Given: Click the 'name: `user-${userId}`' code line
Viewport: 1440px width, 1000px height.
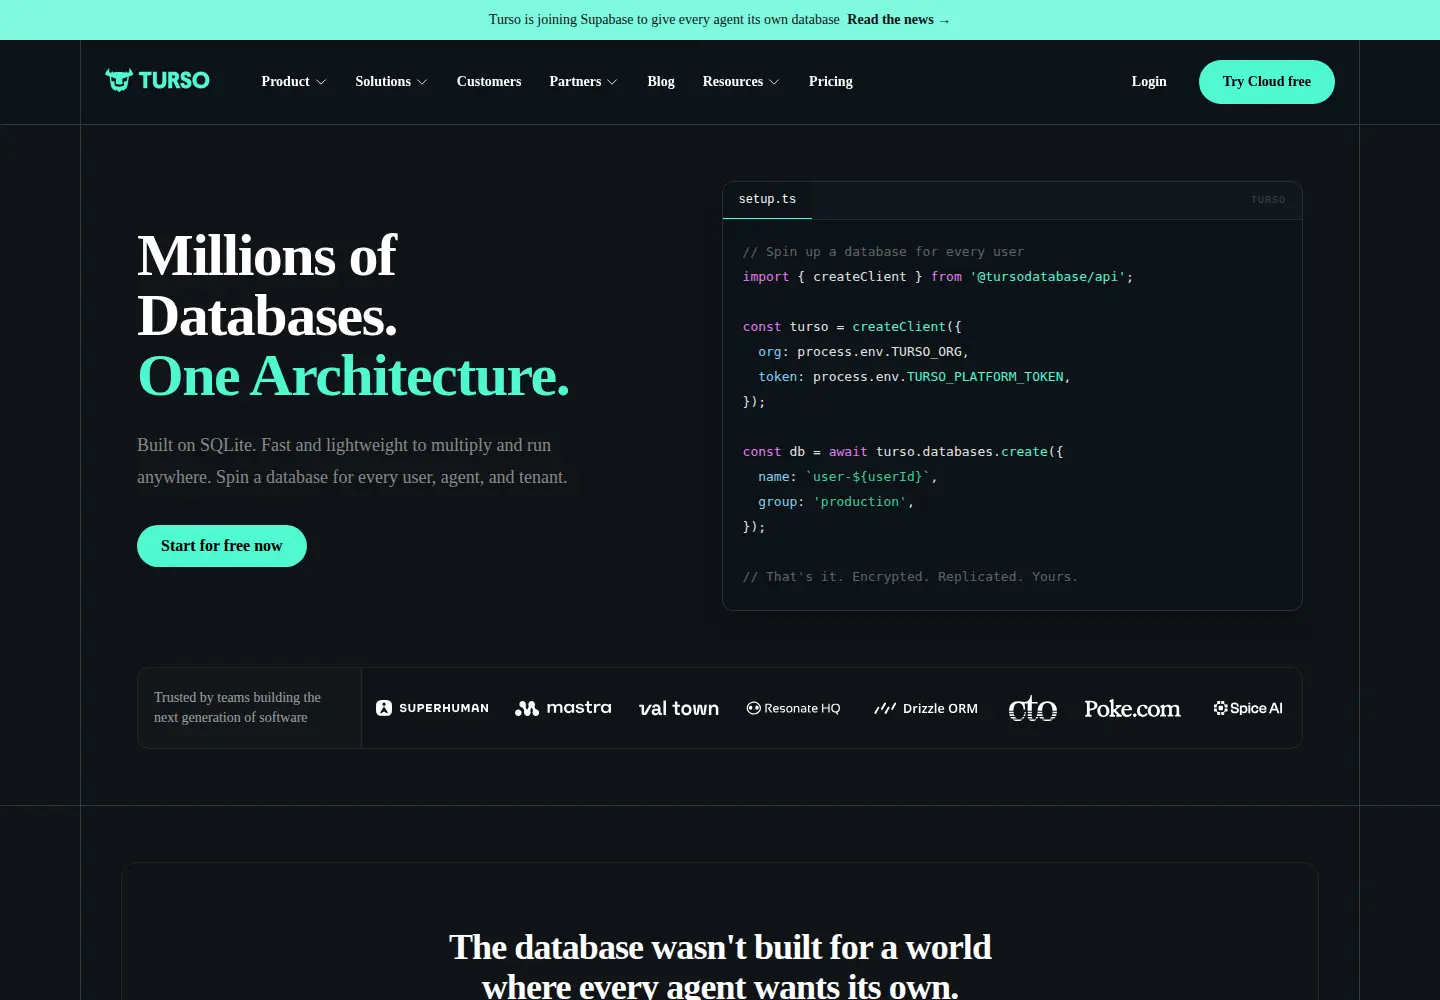Looking at the screenshot, I should pos(848,477).
